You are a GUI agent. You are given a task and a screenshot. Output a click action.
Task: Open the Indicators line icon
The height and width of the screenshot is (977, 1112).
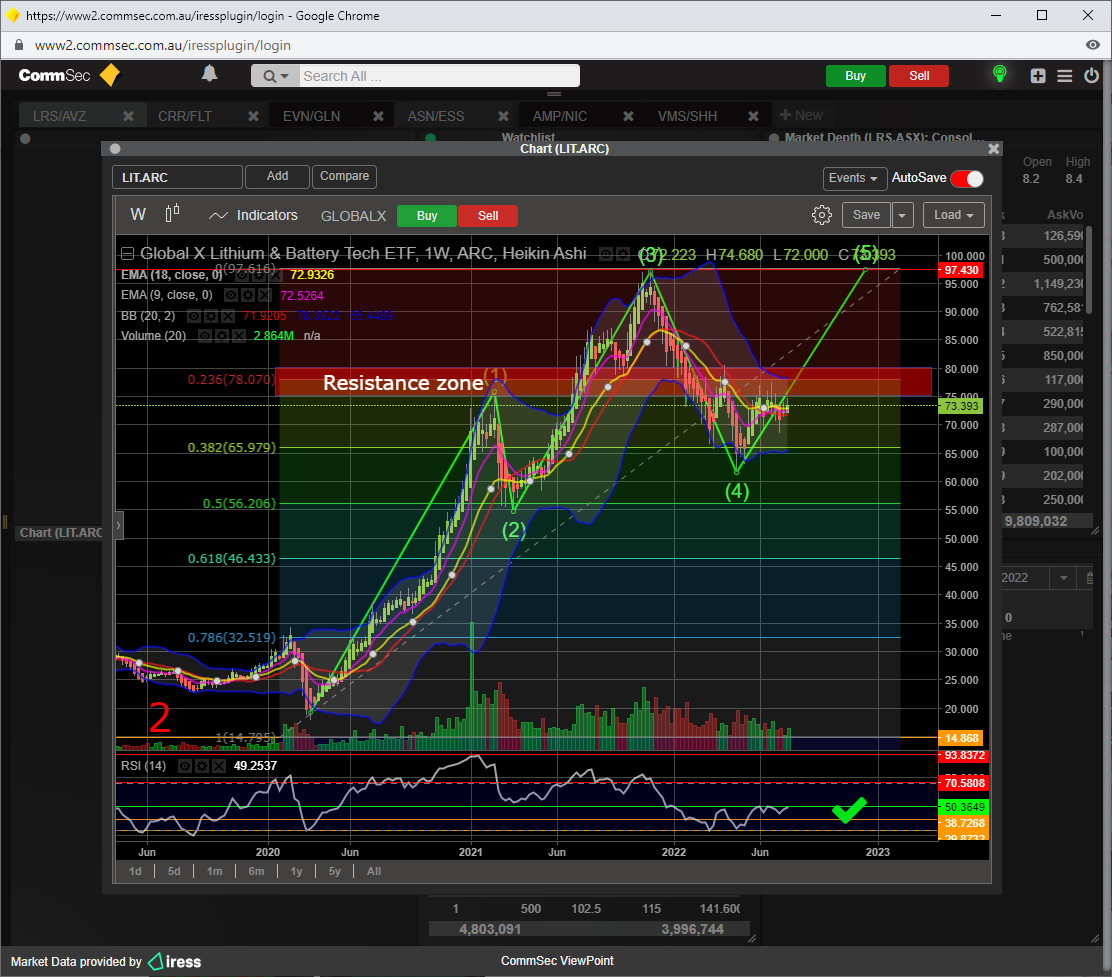click(218, 216)
